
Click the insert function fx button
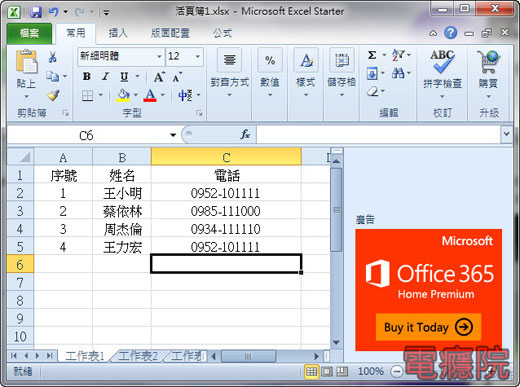(245, 134)
